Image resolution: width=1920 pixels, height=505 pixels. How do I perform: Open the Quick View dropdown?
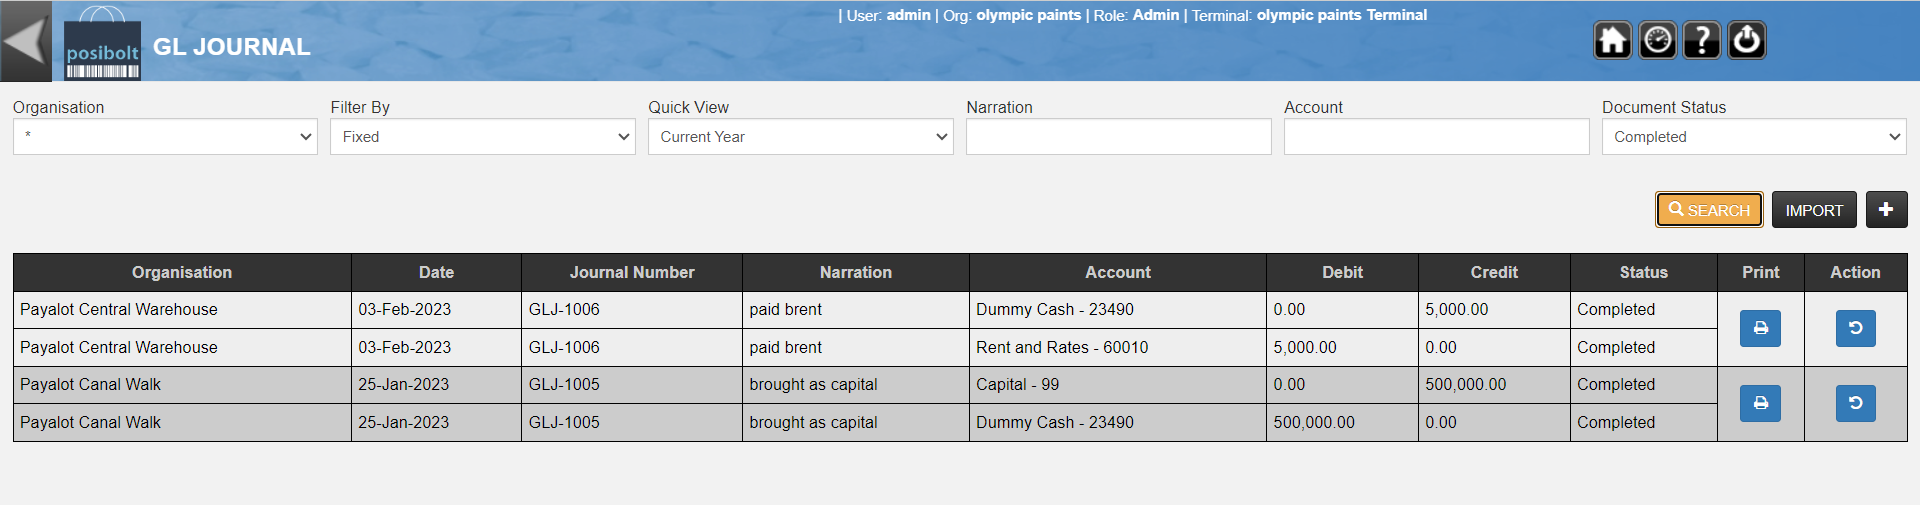801,137
